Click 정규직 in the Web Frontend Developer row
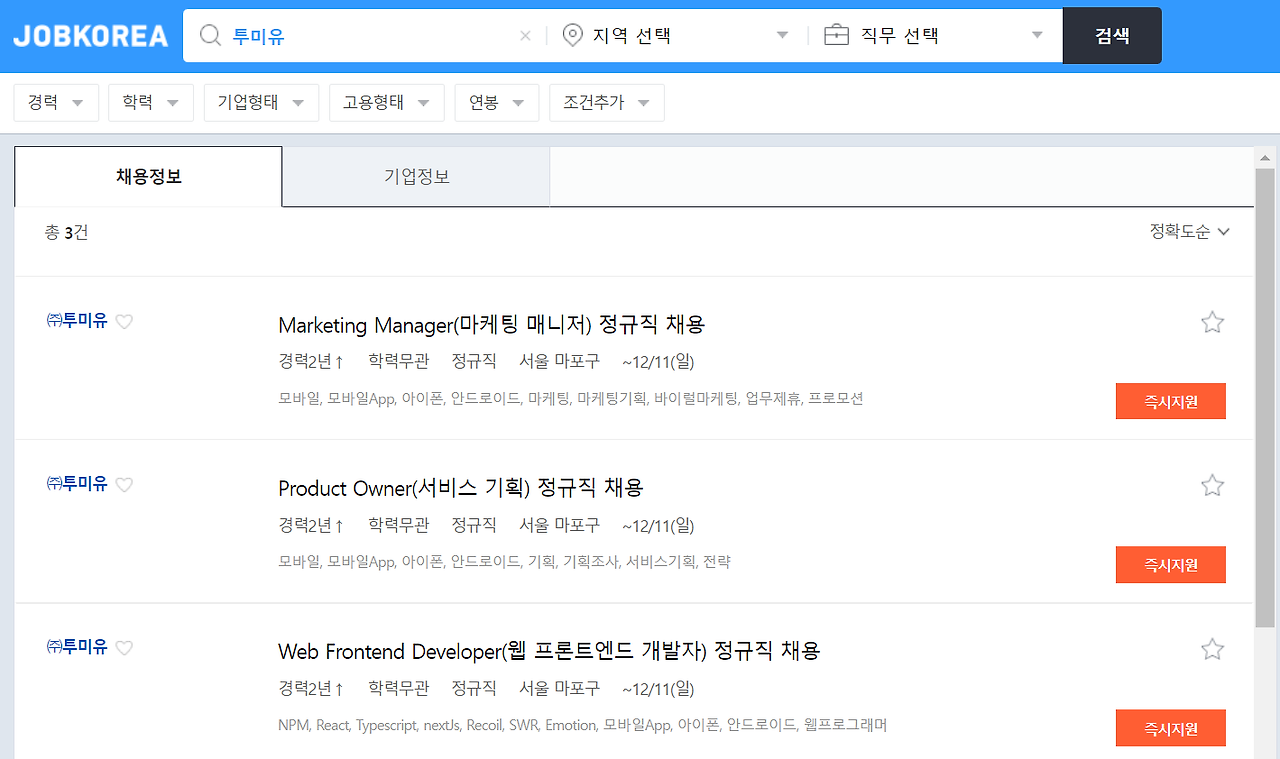 pos(474,688)
